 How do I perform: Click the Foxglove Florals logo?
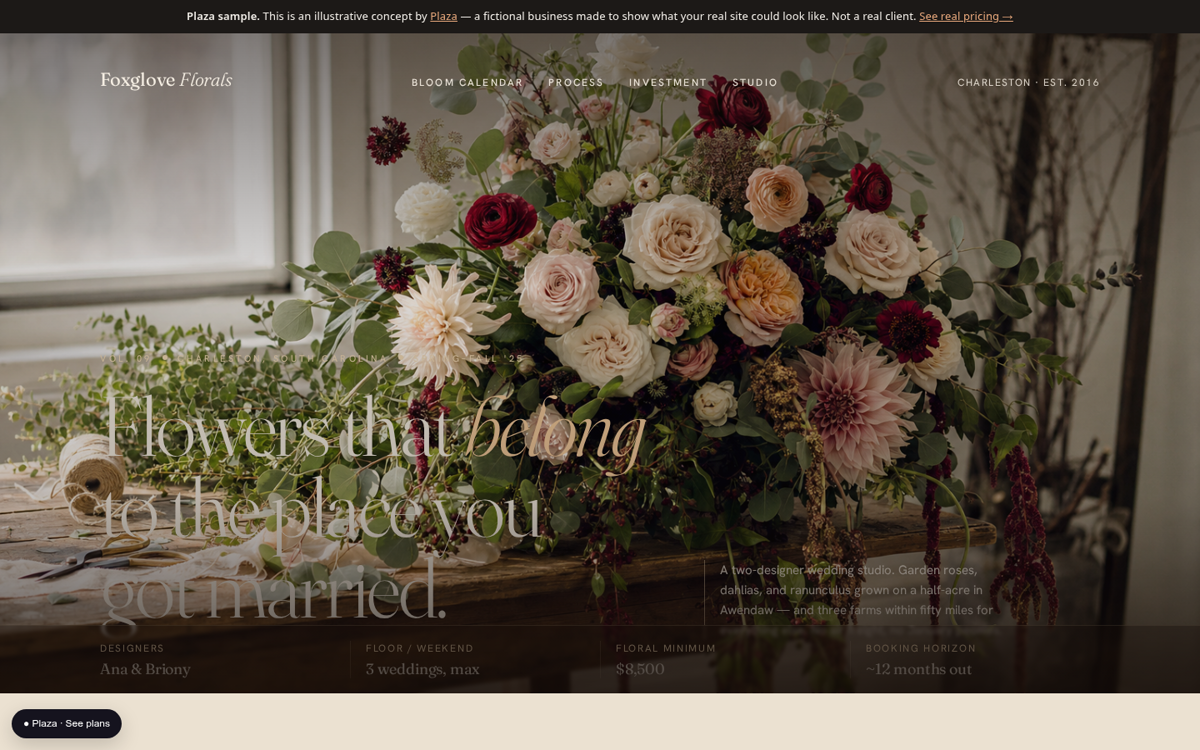coord(166,81)
